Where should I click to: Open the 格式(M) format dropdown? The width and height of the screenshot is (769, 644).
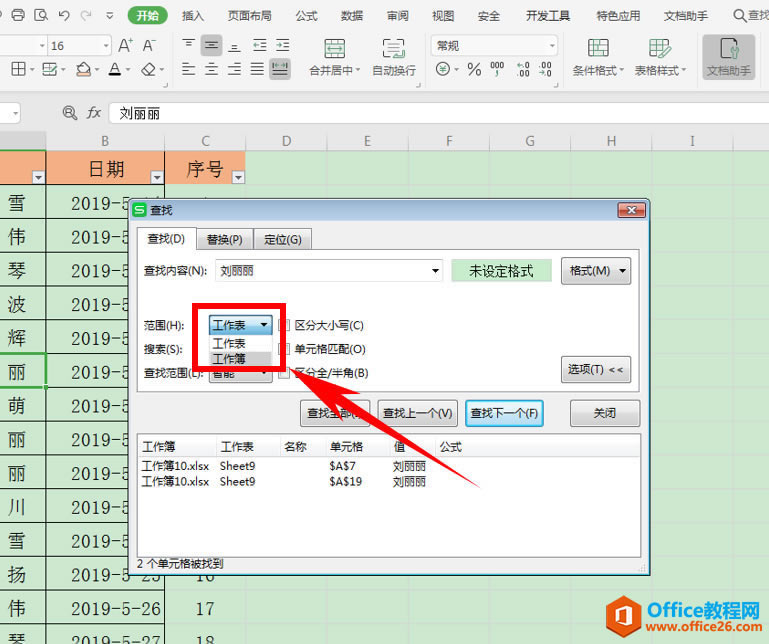596,271
